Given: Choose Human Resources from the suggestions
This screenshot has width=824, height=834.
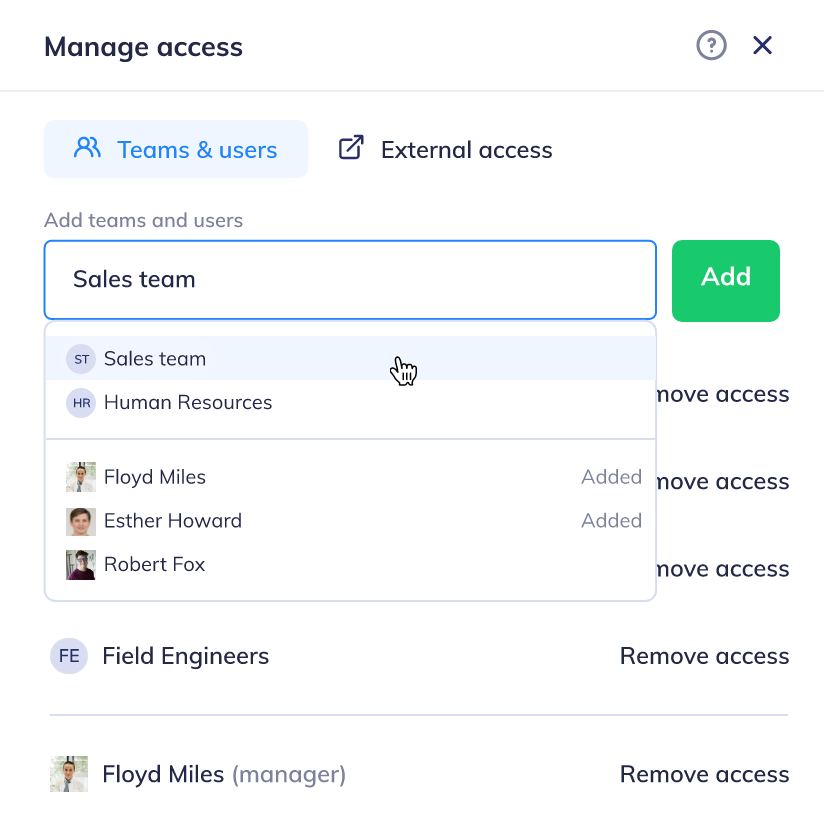Looking at the screenshot, I should (350, 403).
